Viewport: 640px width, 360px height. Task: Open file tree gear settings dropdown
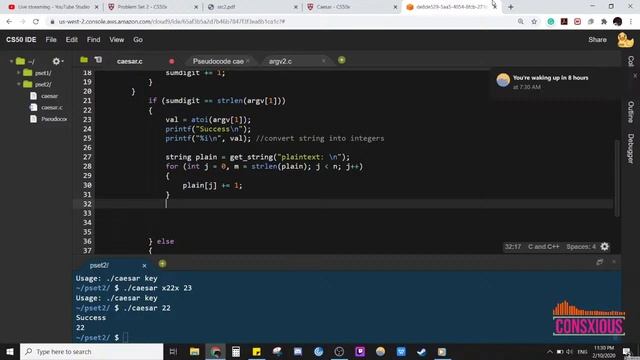click(58, 61)
